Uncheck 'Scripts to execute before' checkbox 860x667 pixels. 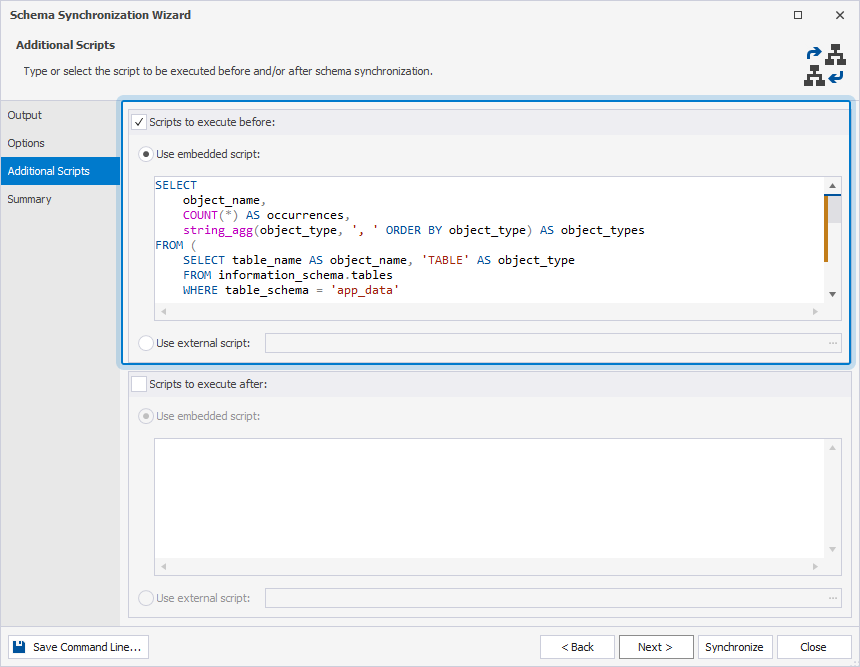tap(139, 122)
